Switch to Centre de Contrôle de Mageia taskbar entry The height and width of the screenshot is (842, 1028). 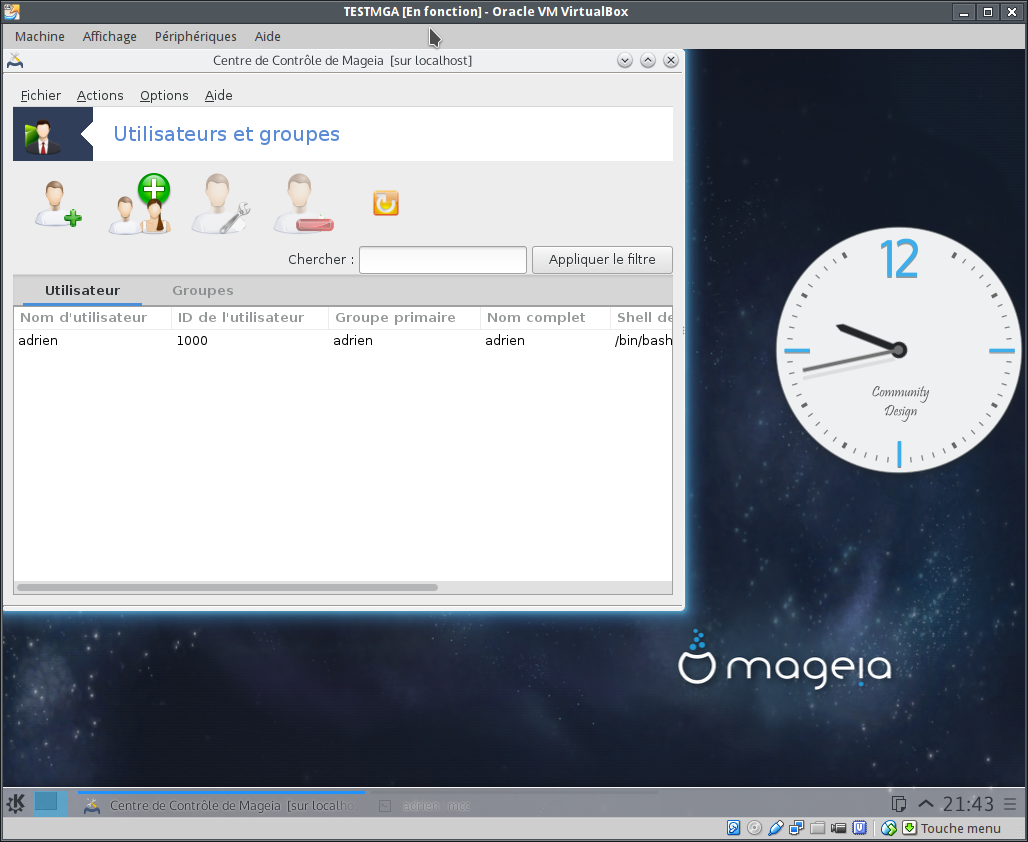[x=221, y=805]
